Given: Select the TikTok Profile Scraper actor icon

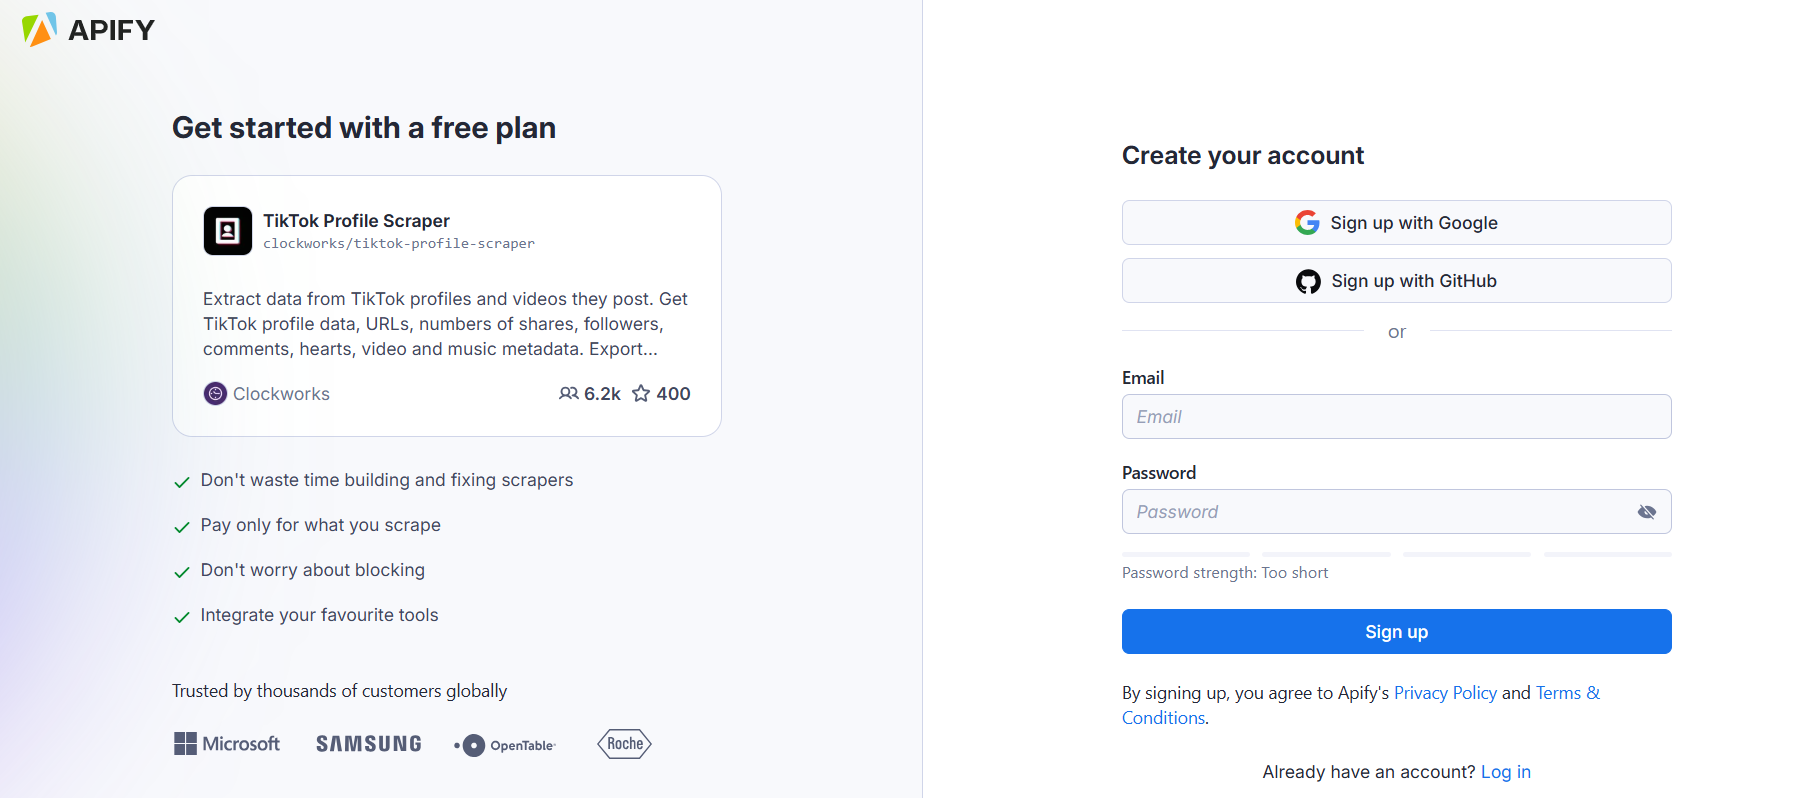Looking at the screenshot, I should pos(227,231).
